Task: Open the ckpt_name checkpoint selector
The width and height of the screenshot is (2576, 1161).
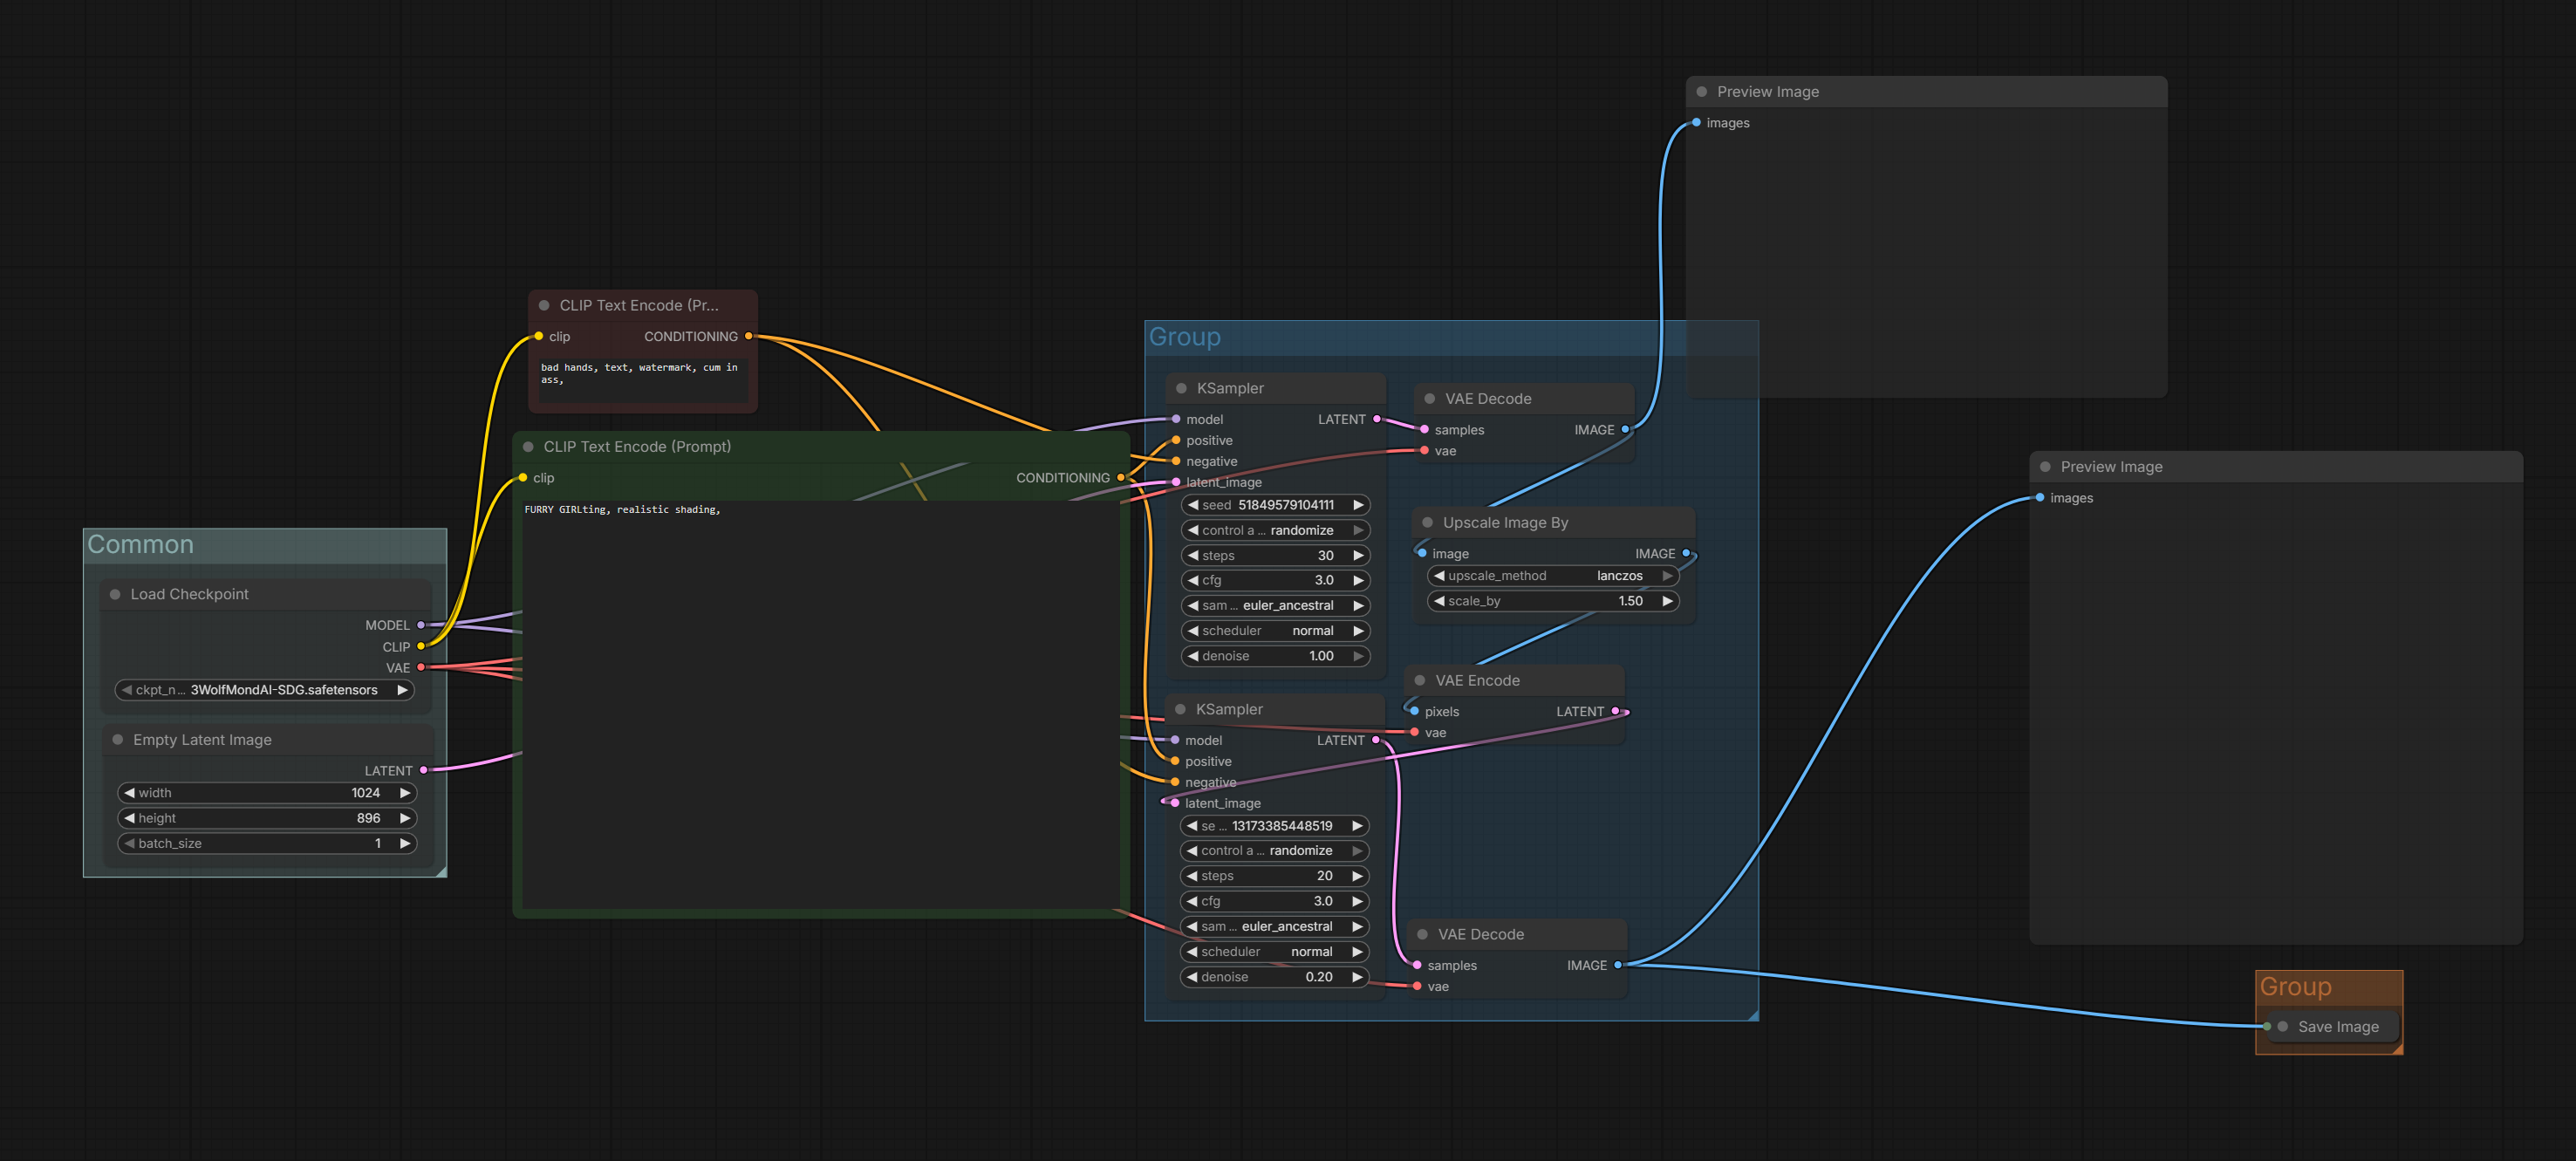Action: click(265, 690)
